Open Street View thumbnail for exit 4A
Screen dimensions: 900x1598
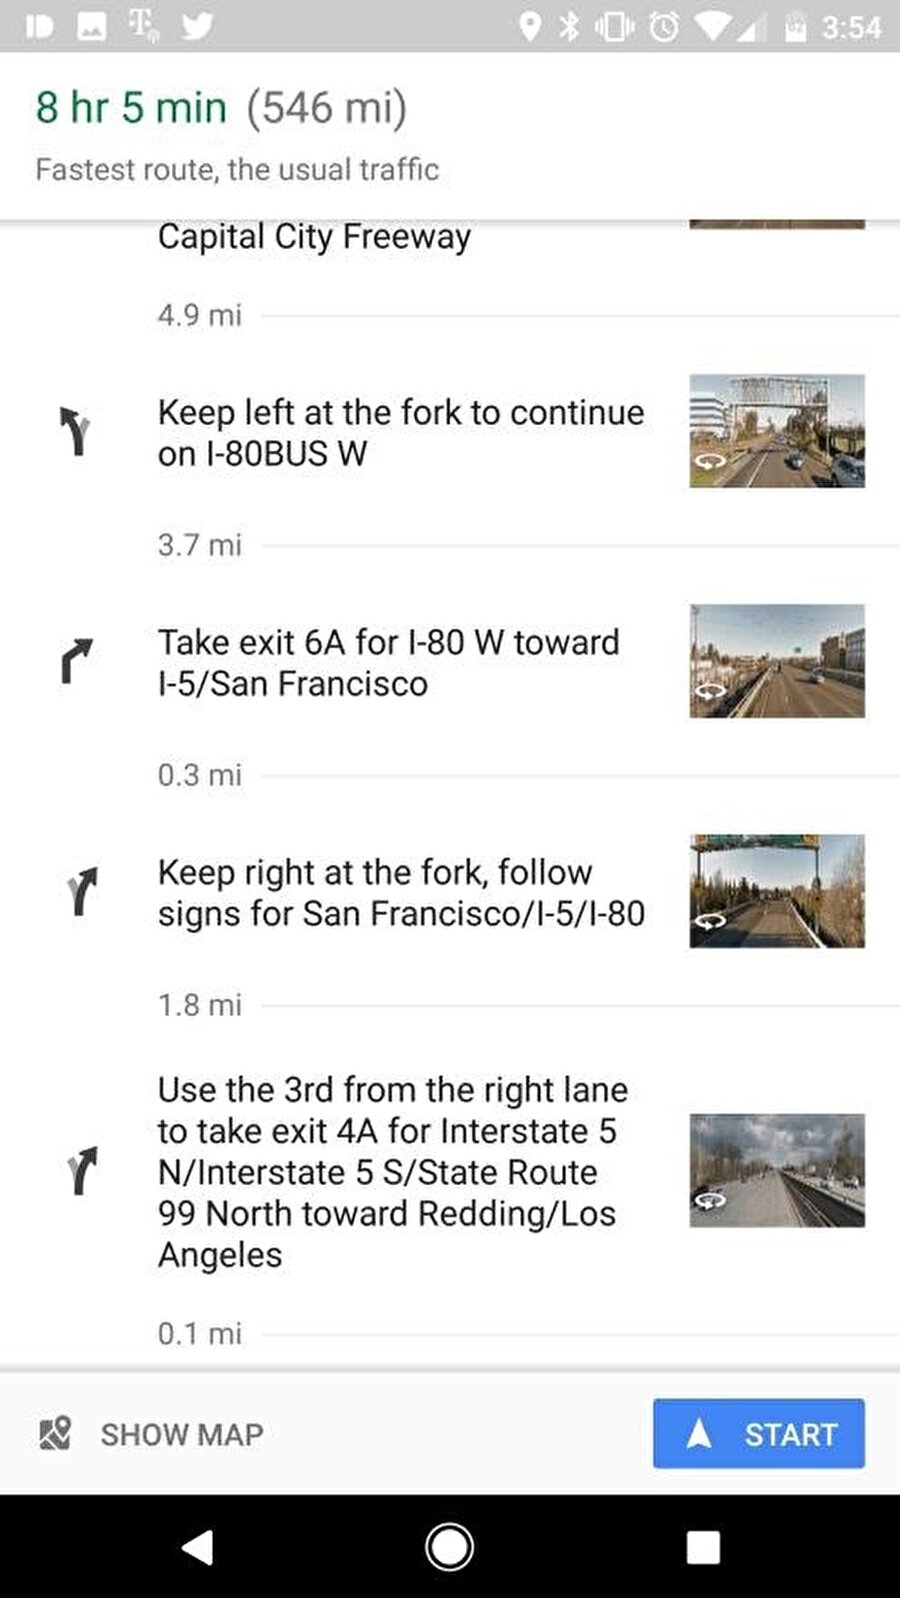pos(777,1171)
